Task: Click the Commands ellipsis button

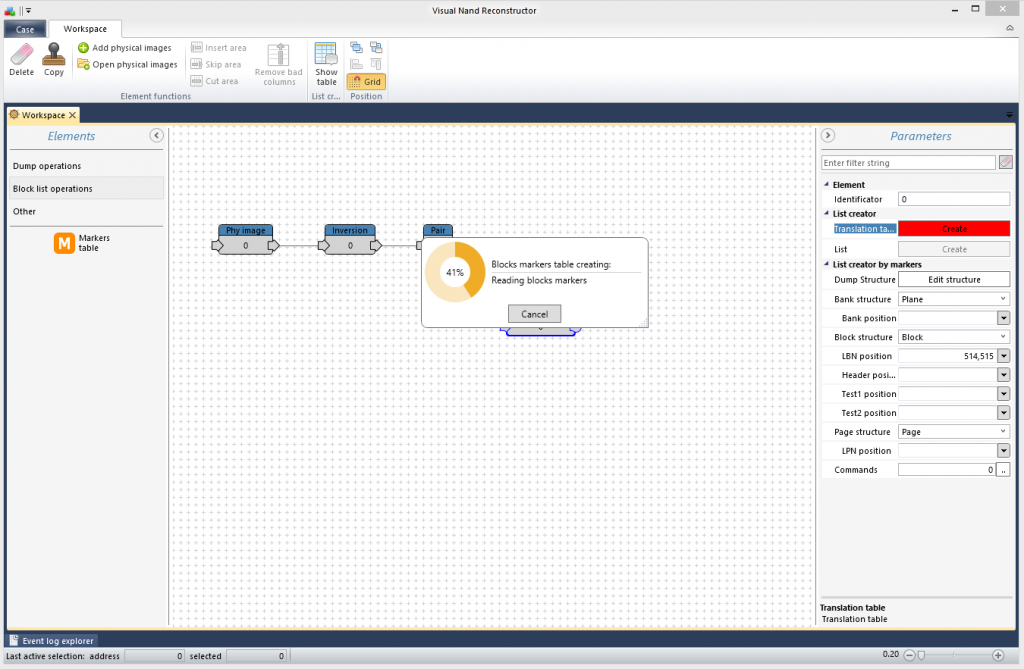Action: click(1003, 470)
